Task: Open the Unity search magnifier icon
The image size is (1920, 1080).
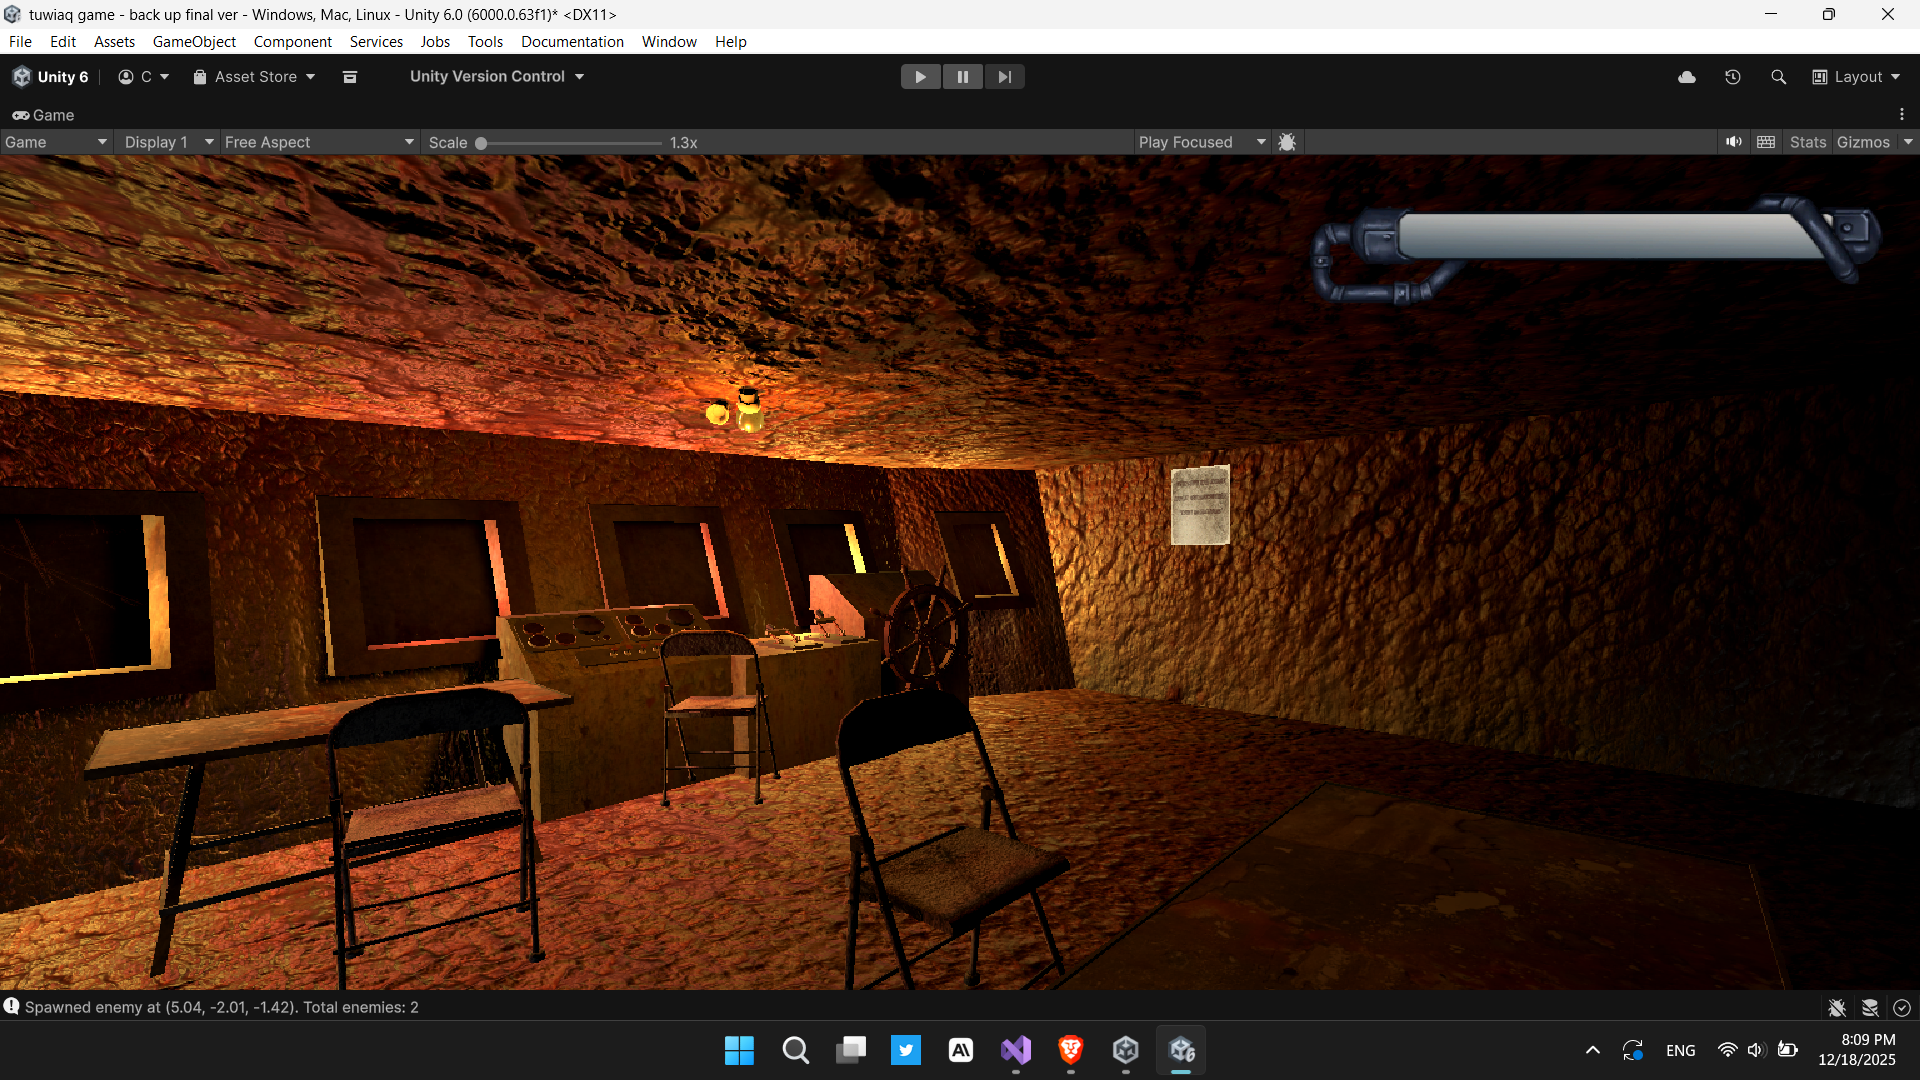Action: pyautogui.click(x=1778, y=77)
